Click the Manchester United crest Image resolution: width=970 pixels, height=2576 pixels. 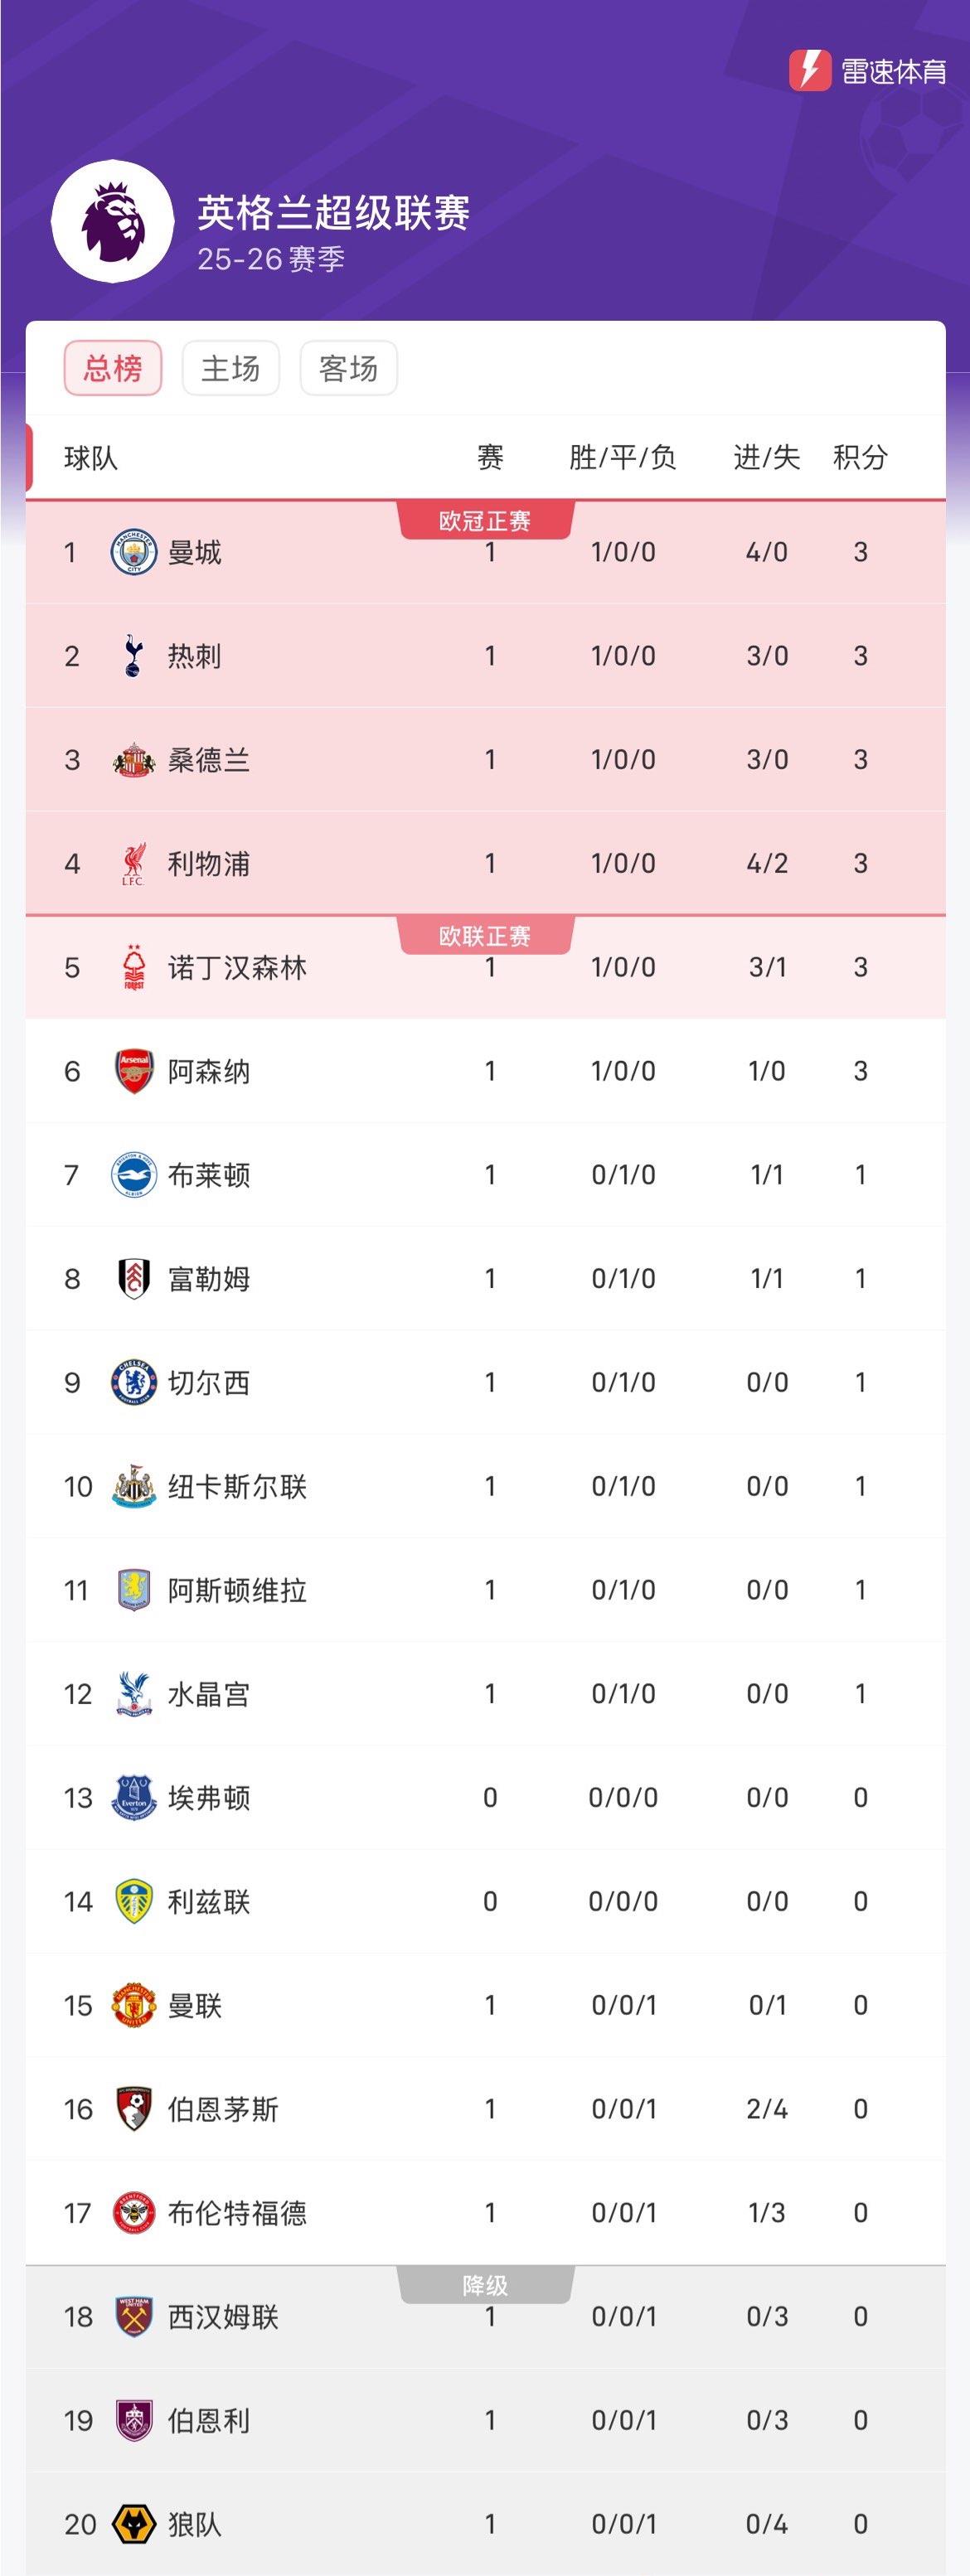click(x=133, y=2005)
